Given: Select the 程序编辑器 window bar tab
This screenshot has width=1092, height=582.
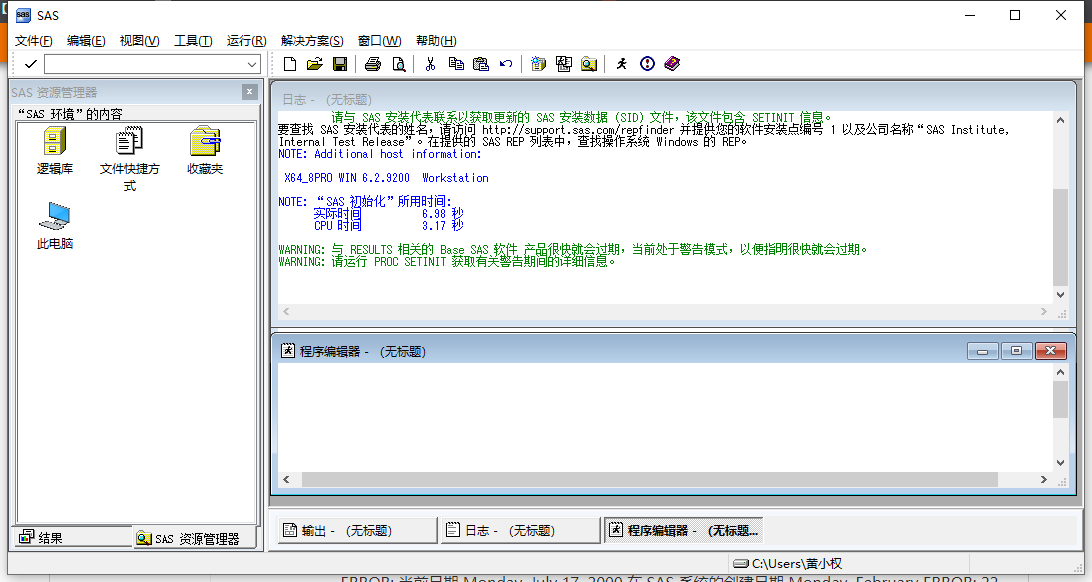Looking at the screenshot, I should (683, 530).
